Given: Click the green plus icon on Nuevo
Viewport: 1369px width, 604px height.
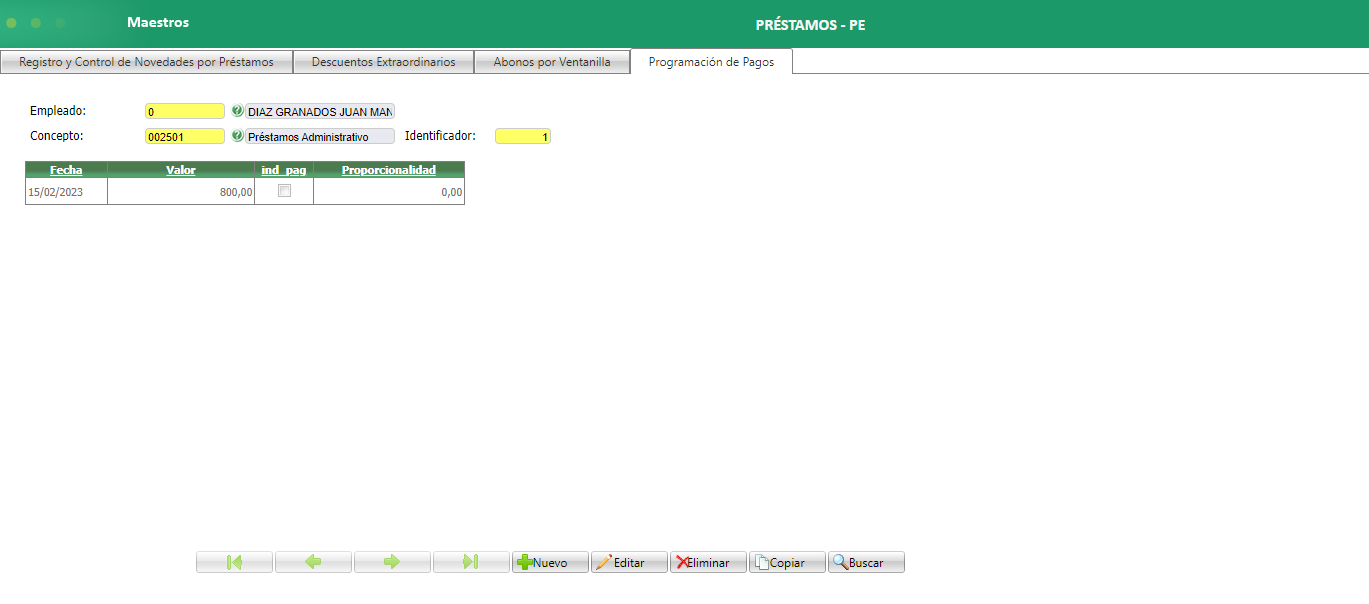Looking at the screenshot, I should 527,561.
